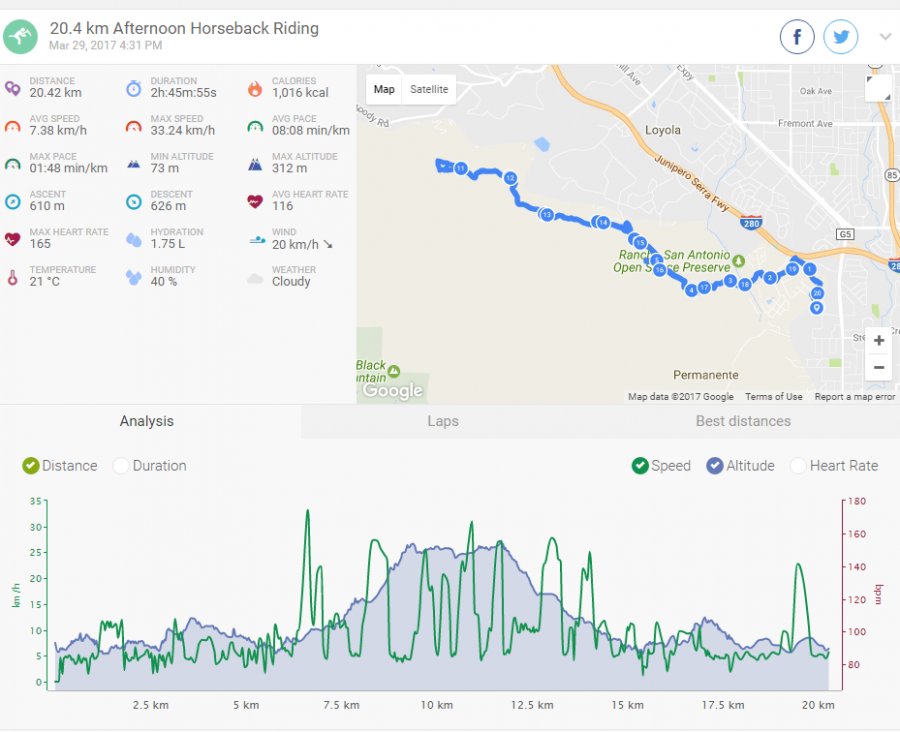Open the Terms of Use link

pos(773,397)
